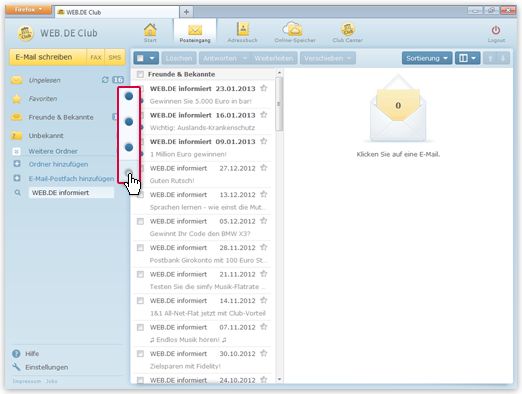Star the 27.12.2012 email as favorite
Viewport: 522px width, 394px height.
264,168
